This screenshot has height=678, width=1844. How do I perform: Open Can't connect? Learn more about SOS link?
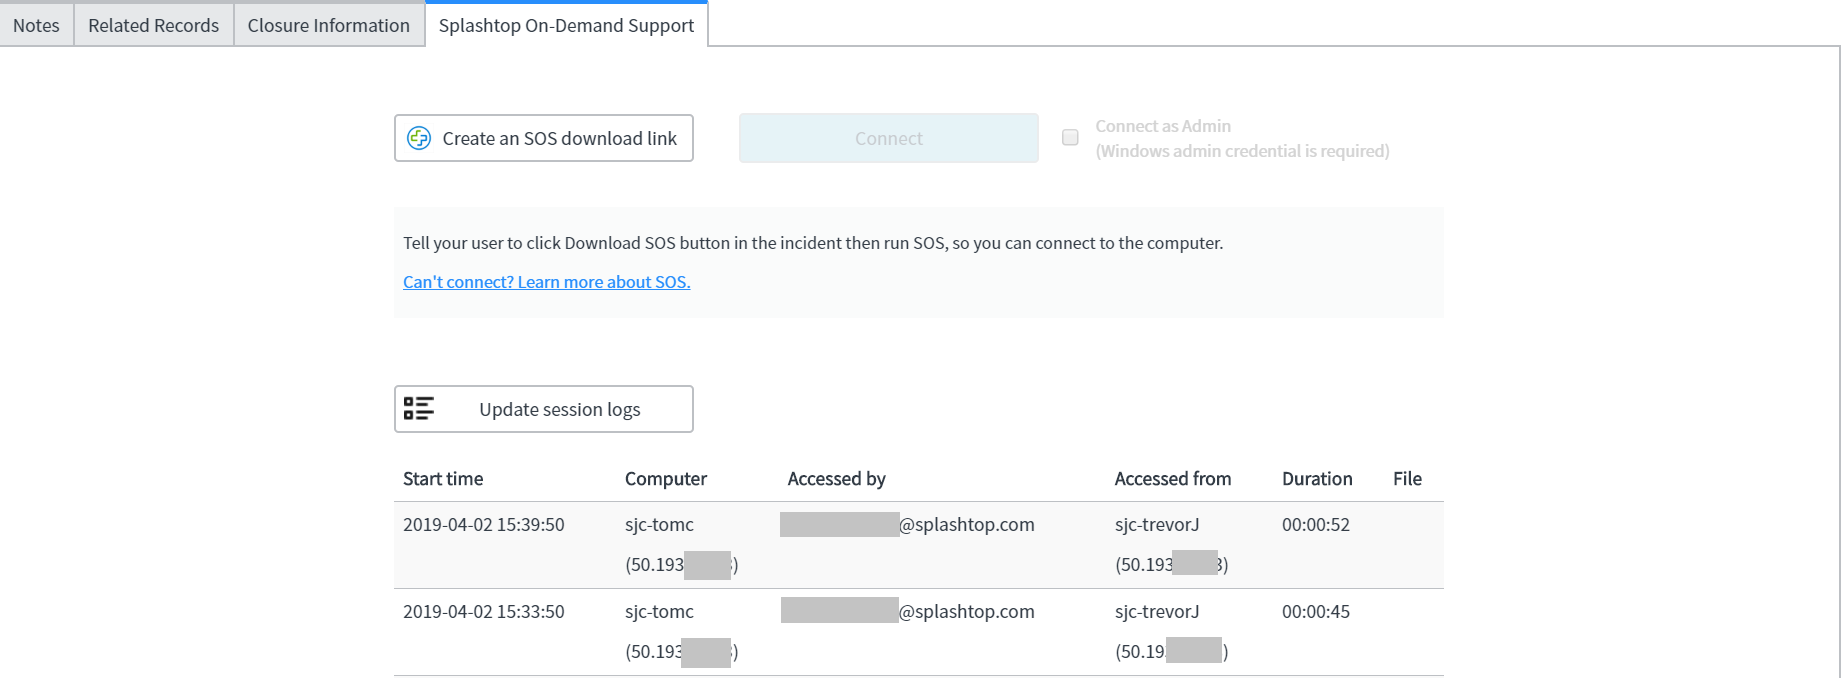[547, 282]
